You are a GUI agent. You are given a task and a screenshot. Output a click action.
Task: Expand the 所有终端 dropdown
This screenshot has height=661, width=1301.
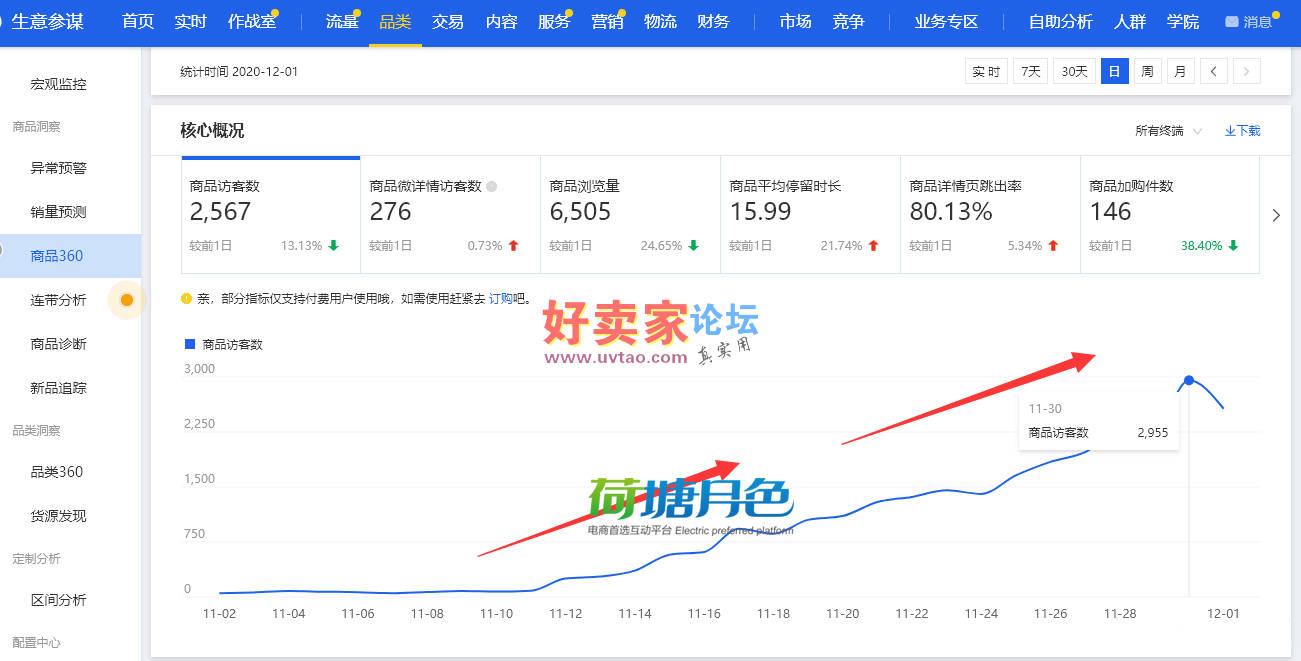[1168, 131]
